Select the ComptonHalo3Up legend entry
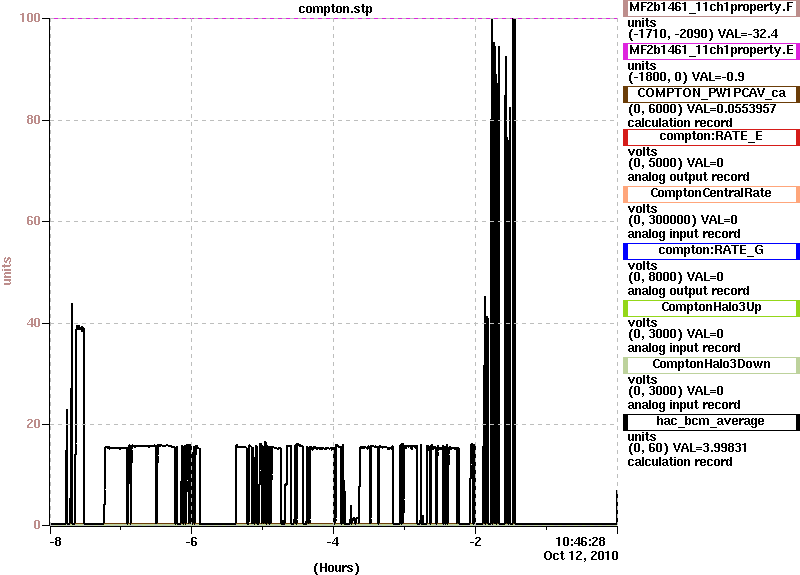The height and width of the screenshot is (575, 800). tap(711, 308)
